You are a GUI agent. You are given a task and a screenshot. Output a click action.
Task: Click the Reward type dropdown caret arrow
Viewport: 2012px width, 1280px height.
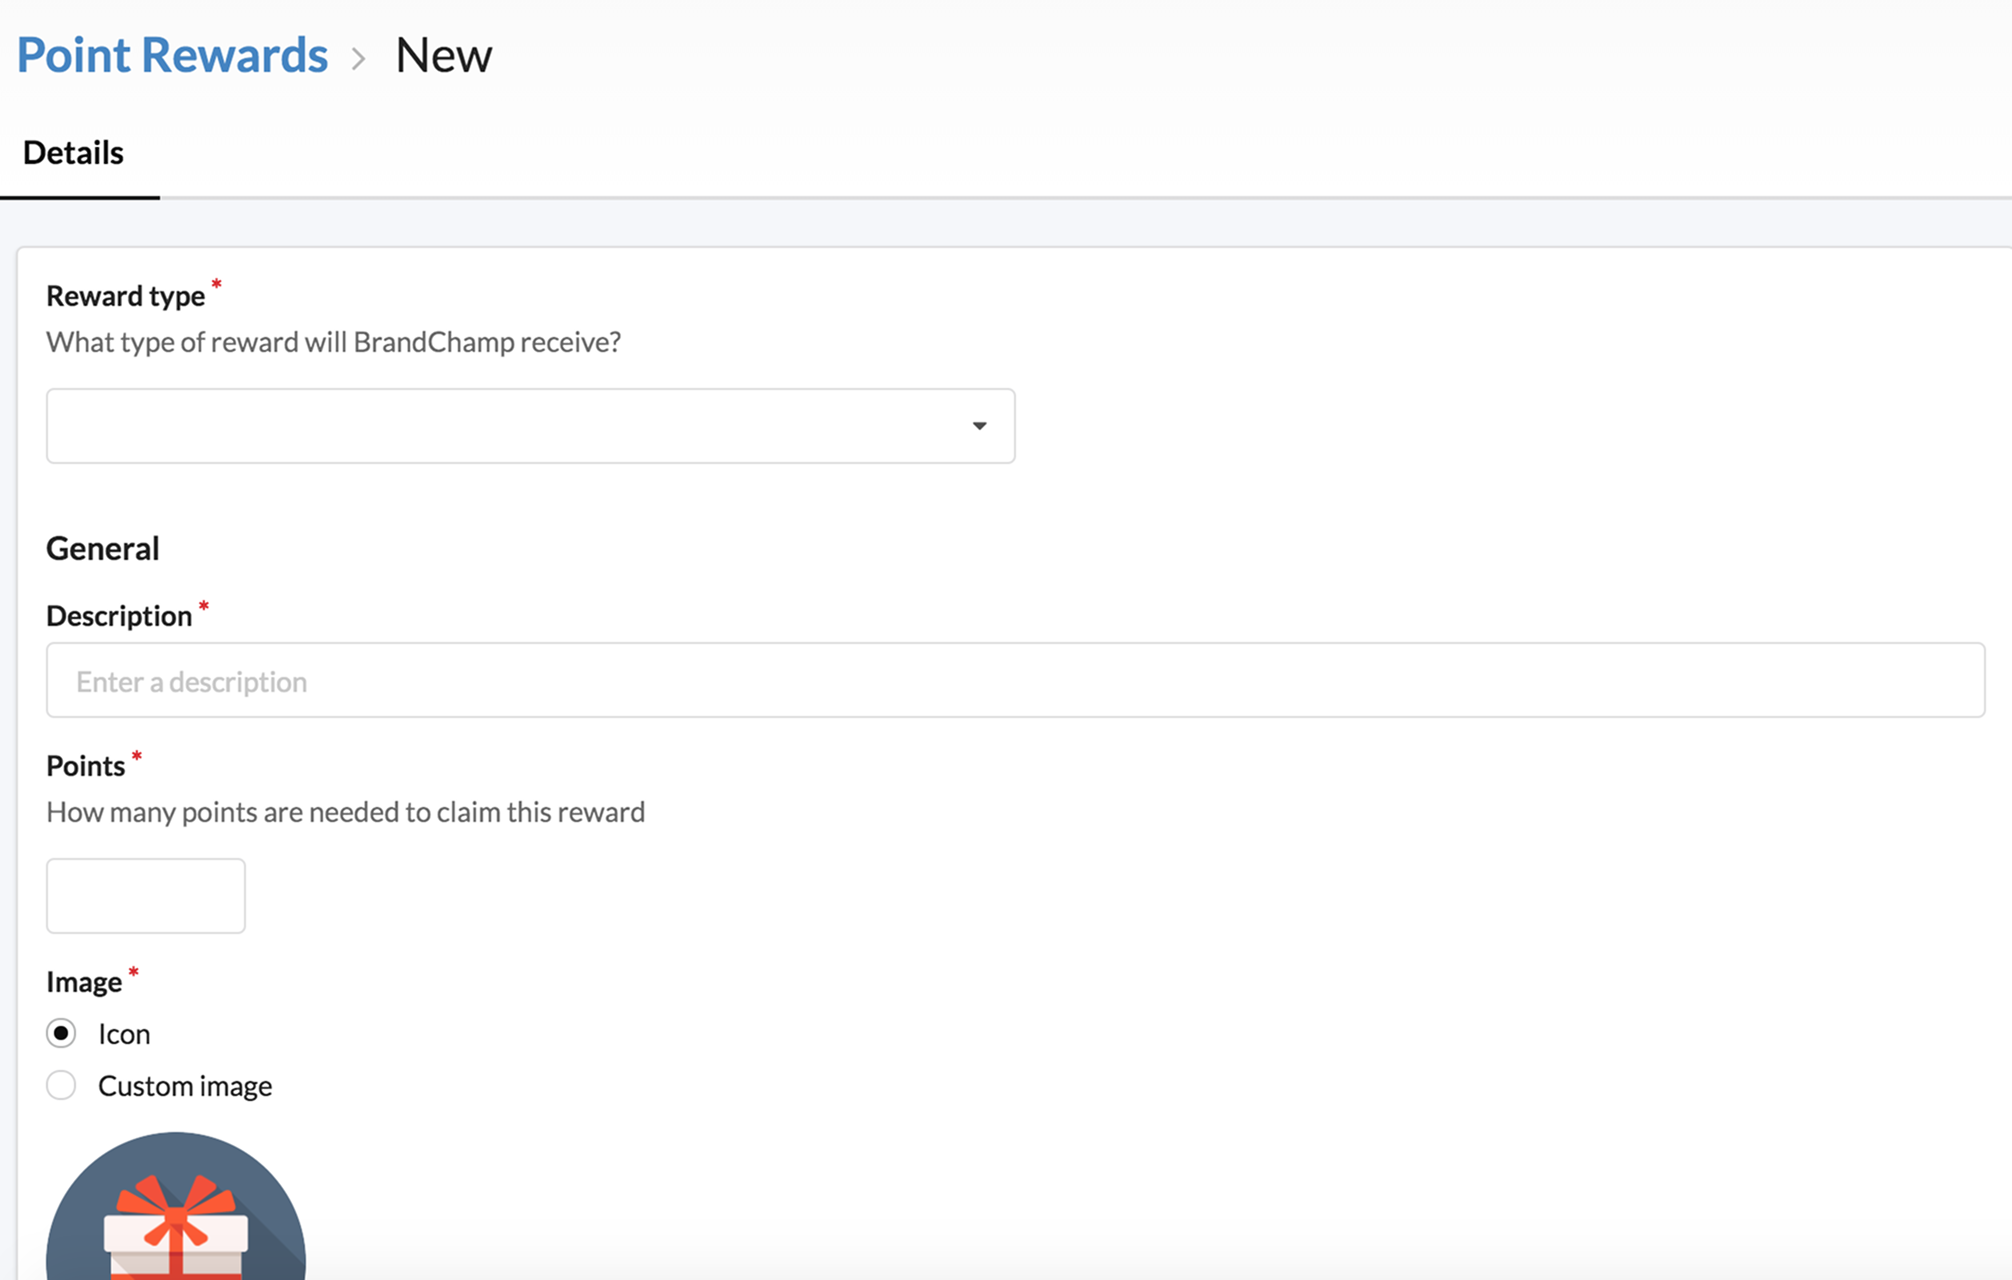coord(979,426)
